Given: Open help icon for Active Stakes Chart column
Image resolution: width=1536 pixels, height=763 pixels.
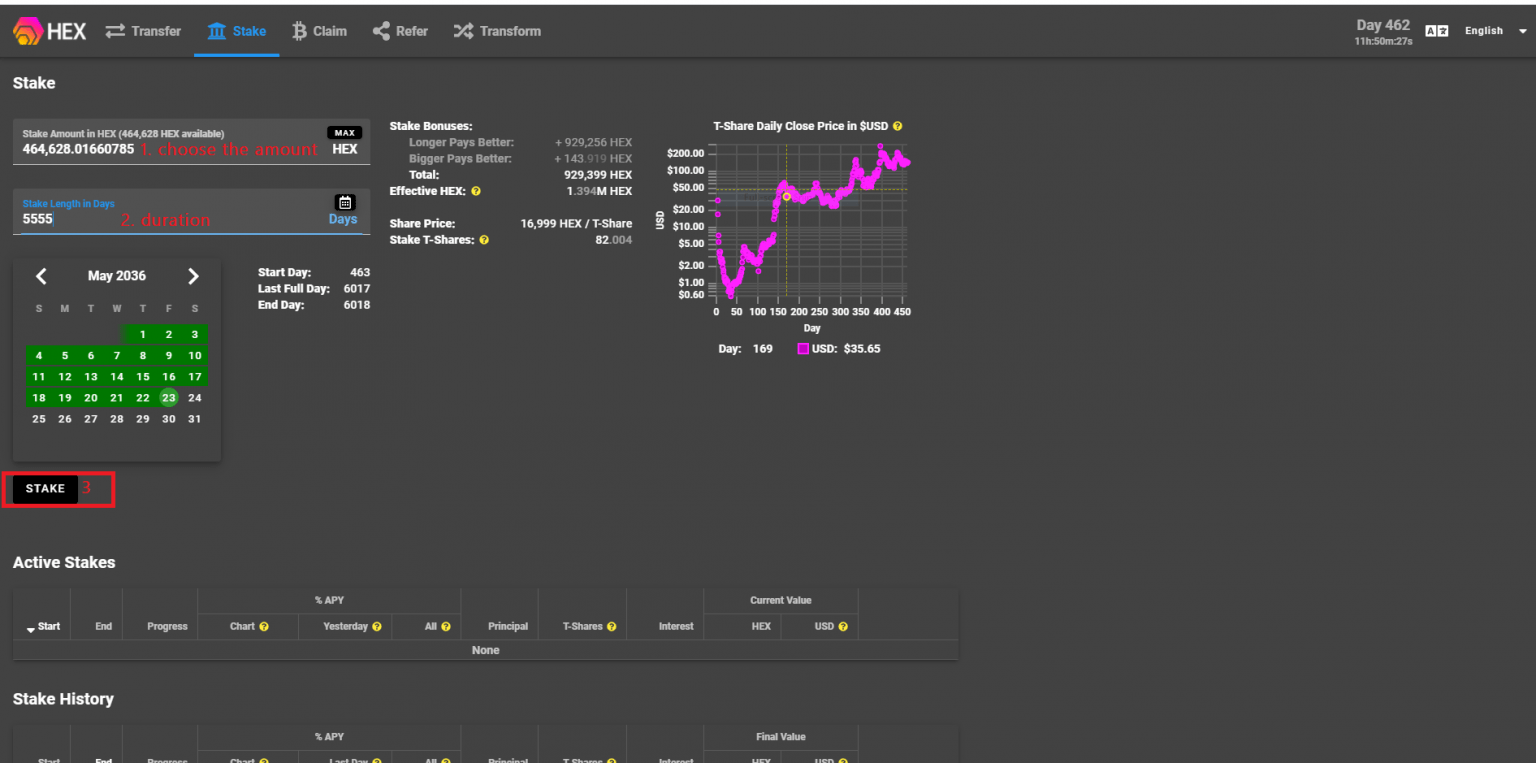Looking at the screenshot, I should point(264,626).
